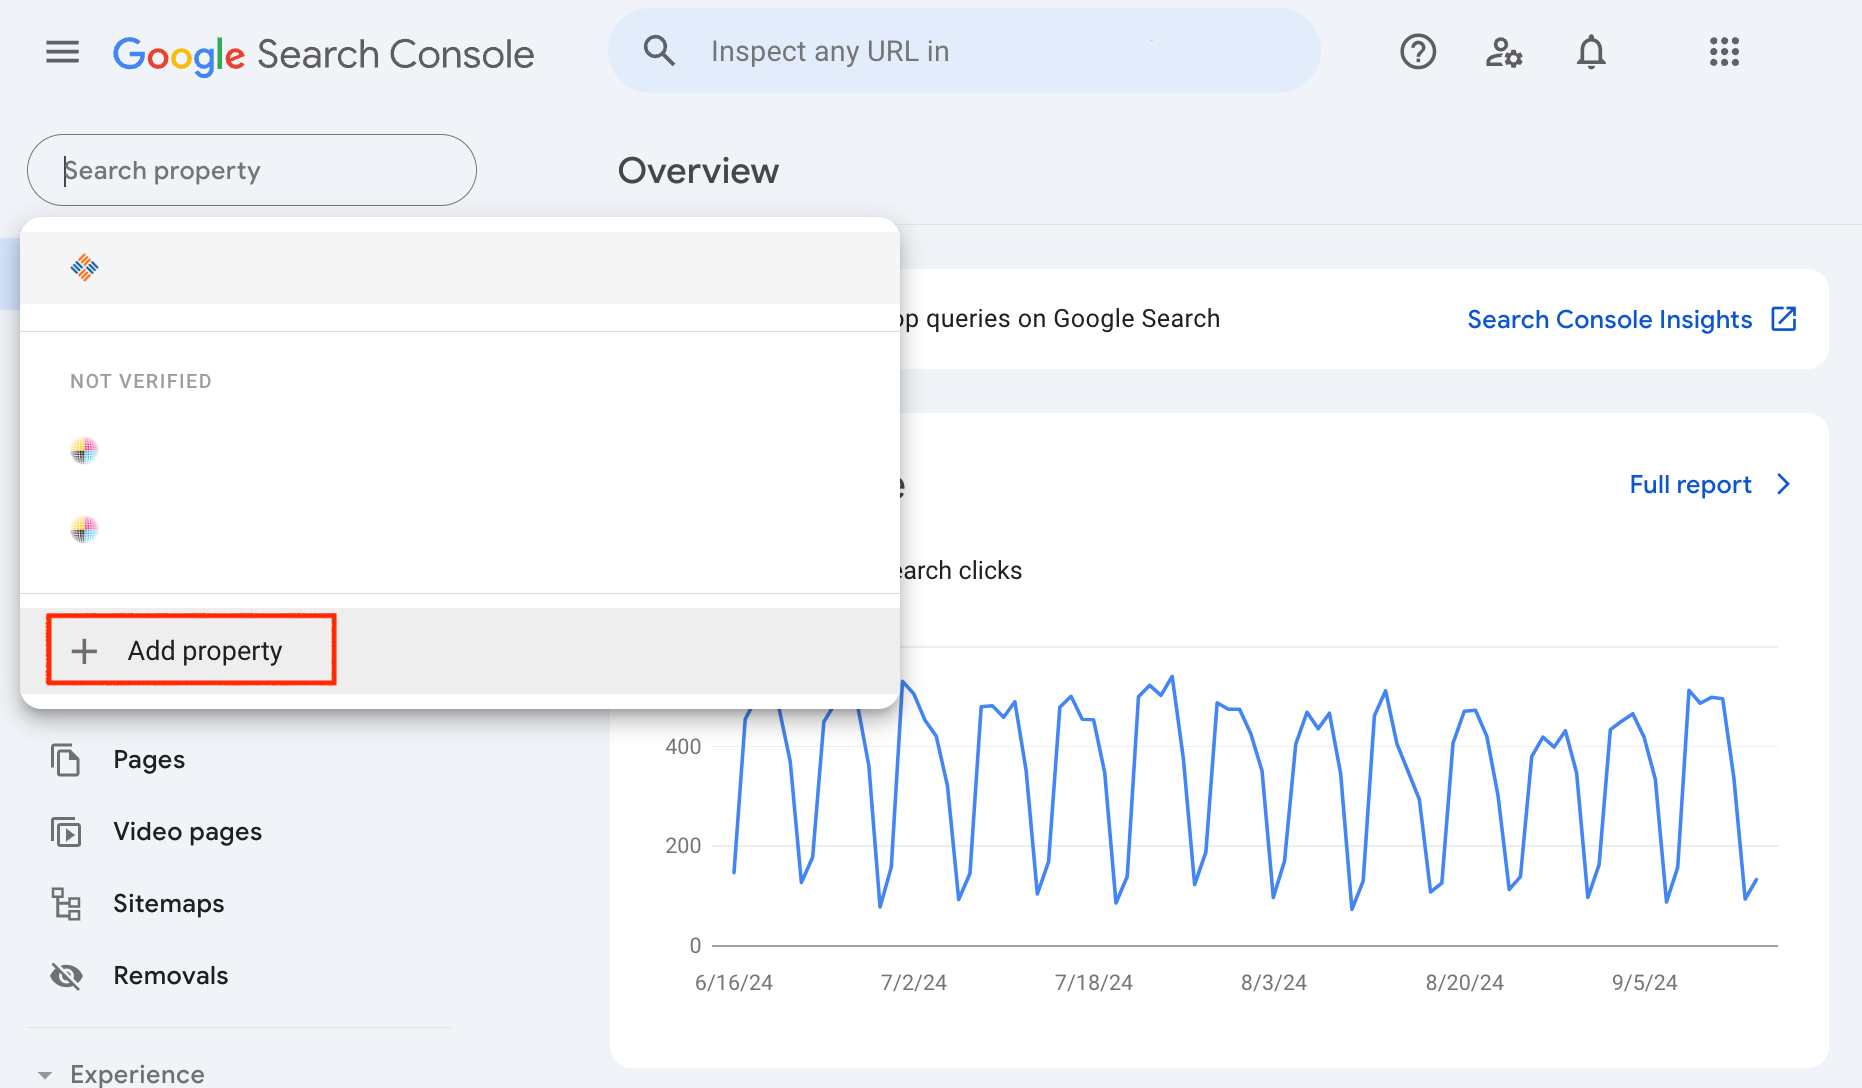Screen dimensions: 1862x1088
Task: Click the magnifier icon in URL inspect bar
Action: (x=659, y=51)
